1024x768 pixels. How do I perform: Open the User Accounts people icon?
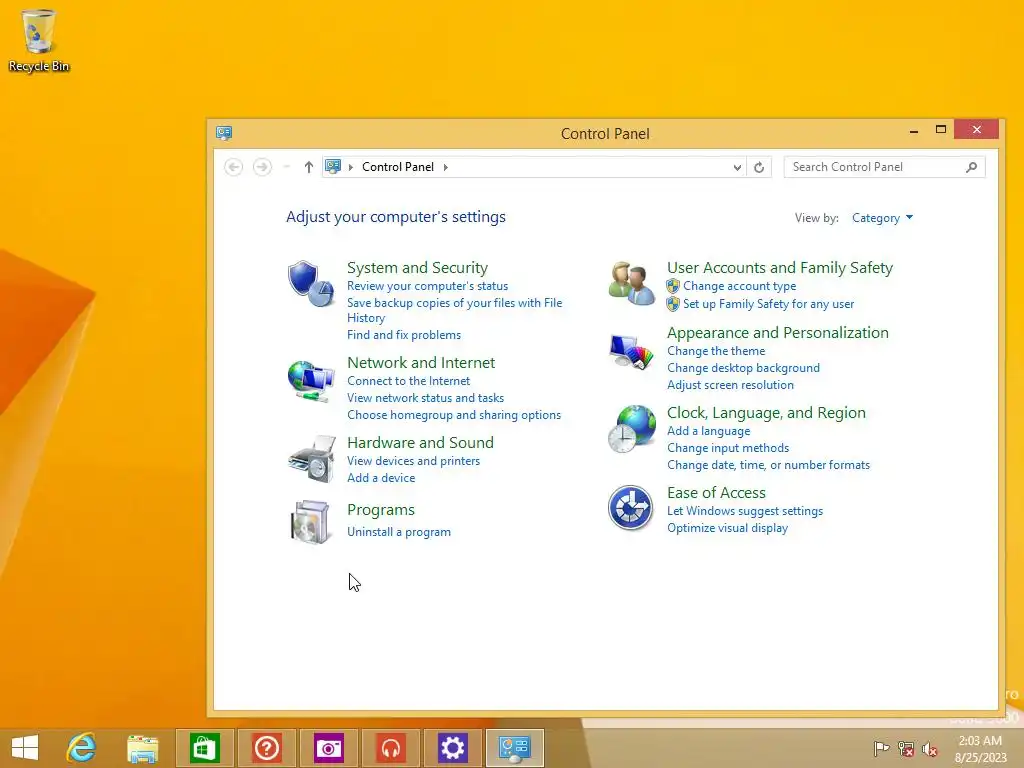tap(631, 283)
